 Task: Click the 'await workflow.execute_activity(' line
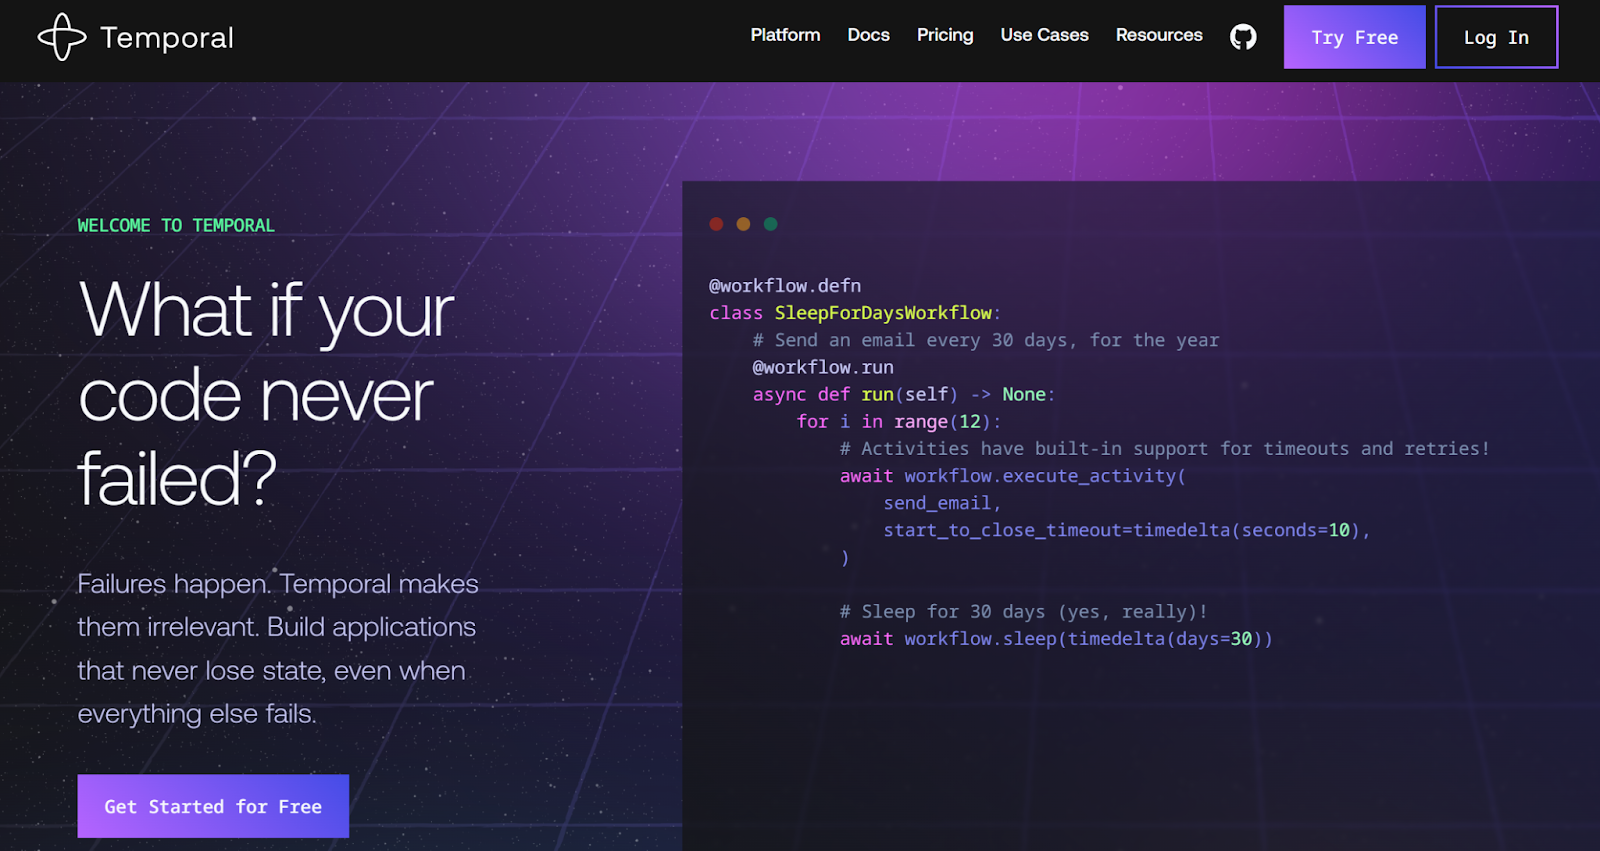(1013, 476)
